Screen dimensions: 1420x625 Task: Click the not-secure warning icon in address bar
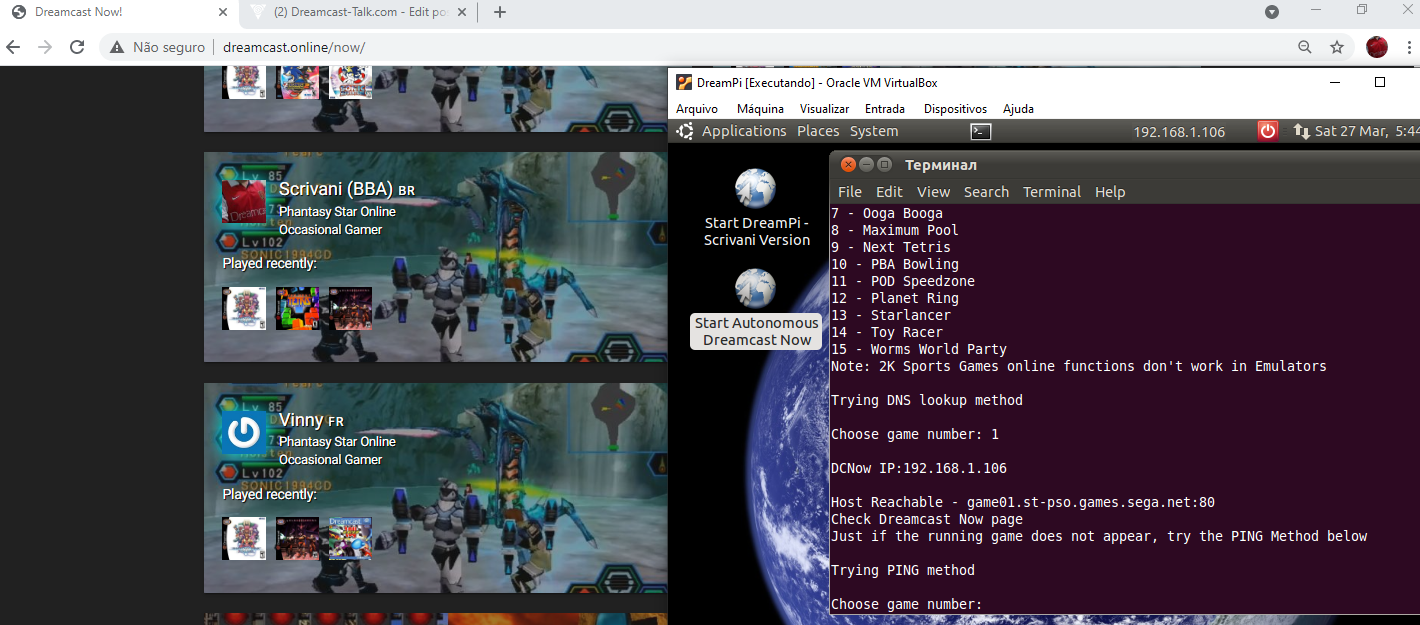[x=117, y=47]
